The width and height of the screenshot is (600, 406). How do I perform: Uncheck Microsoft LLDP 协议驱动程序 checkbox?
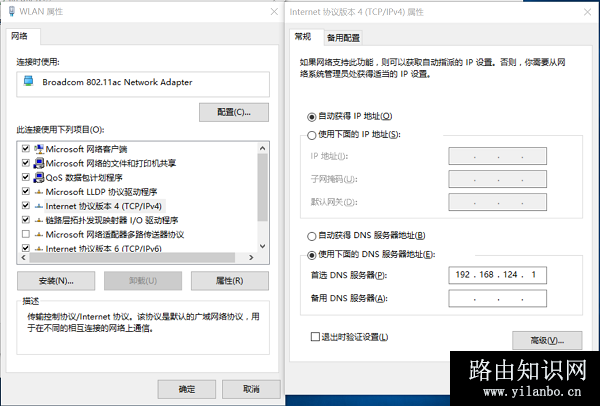[26, 191]
